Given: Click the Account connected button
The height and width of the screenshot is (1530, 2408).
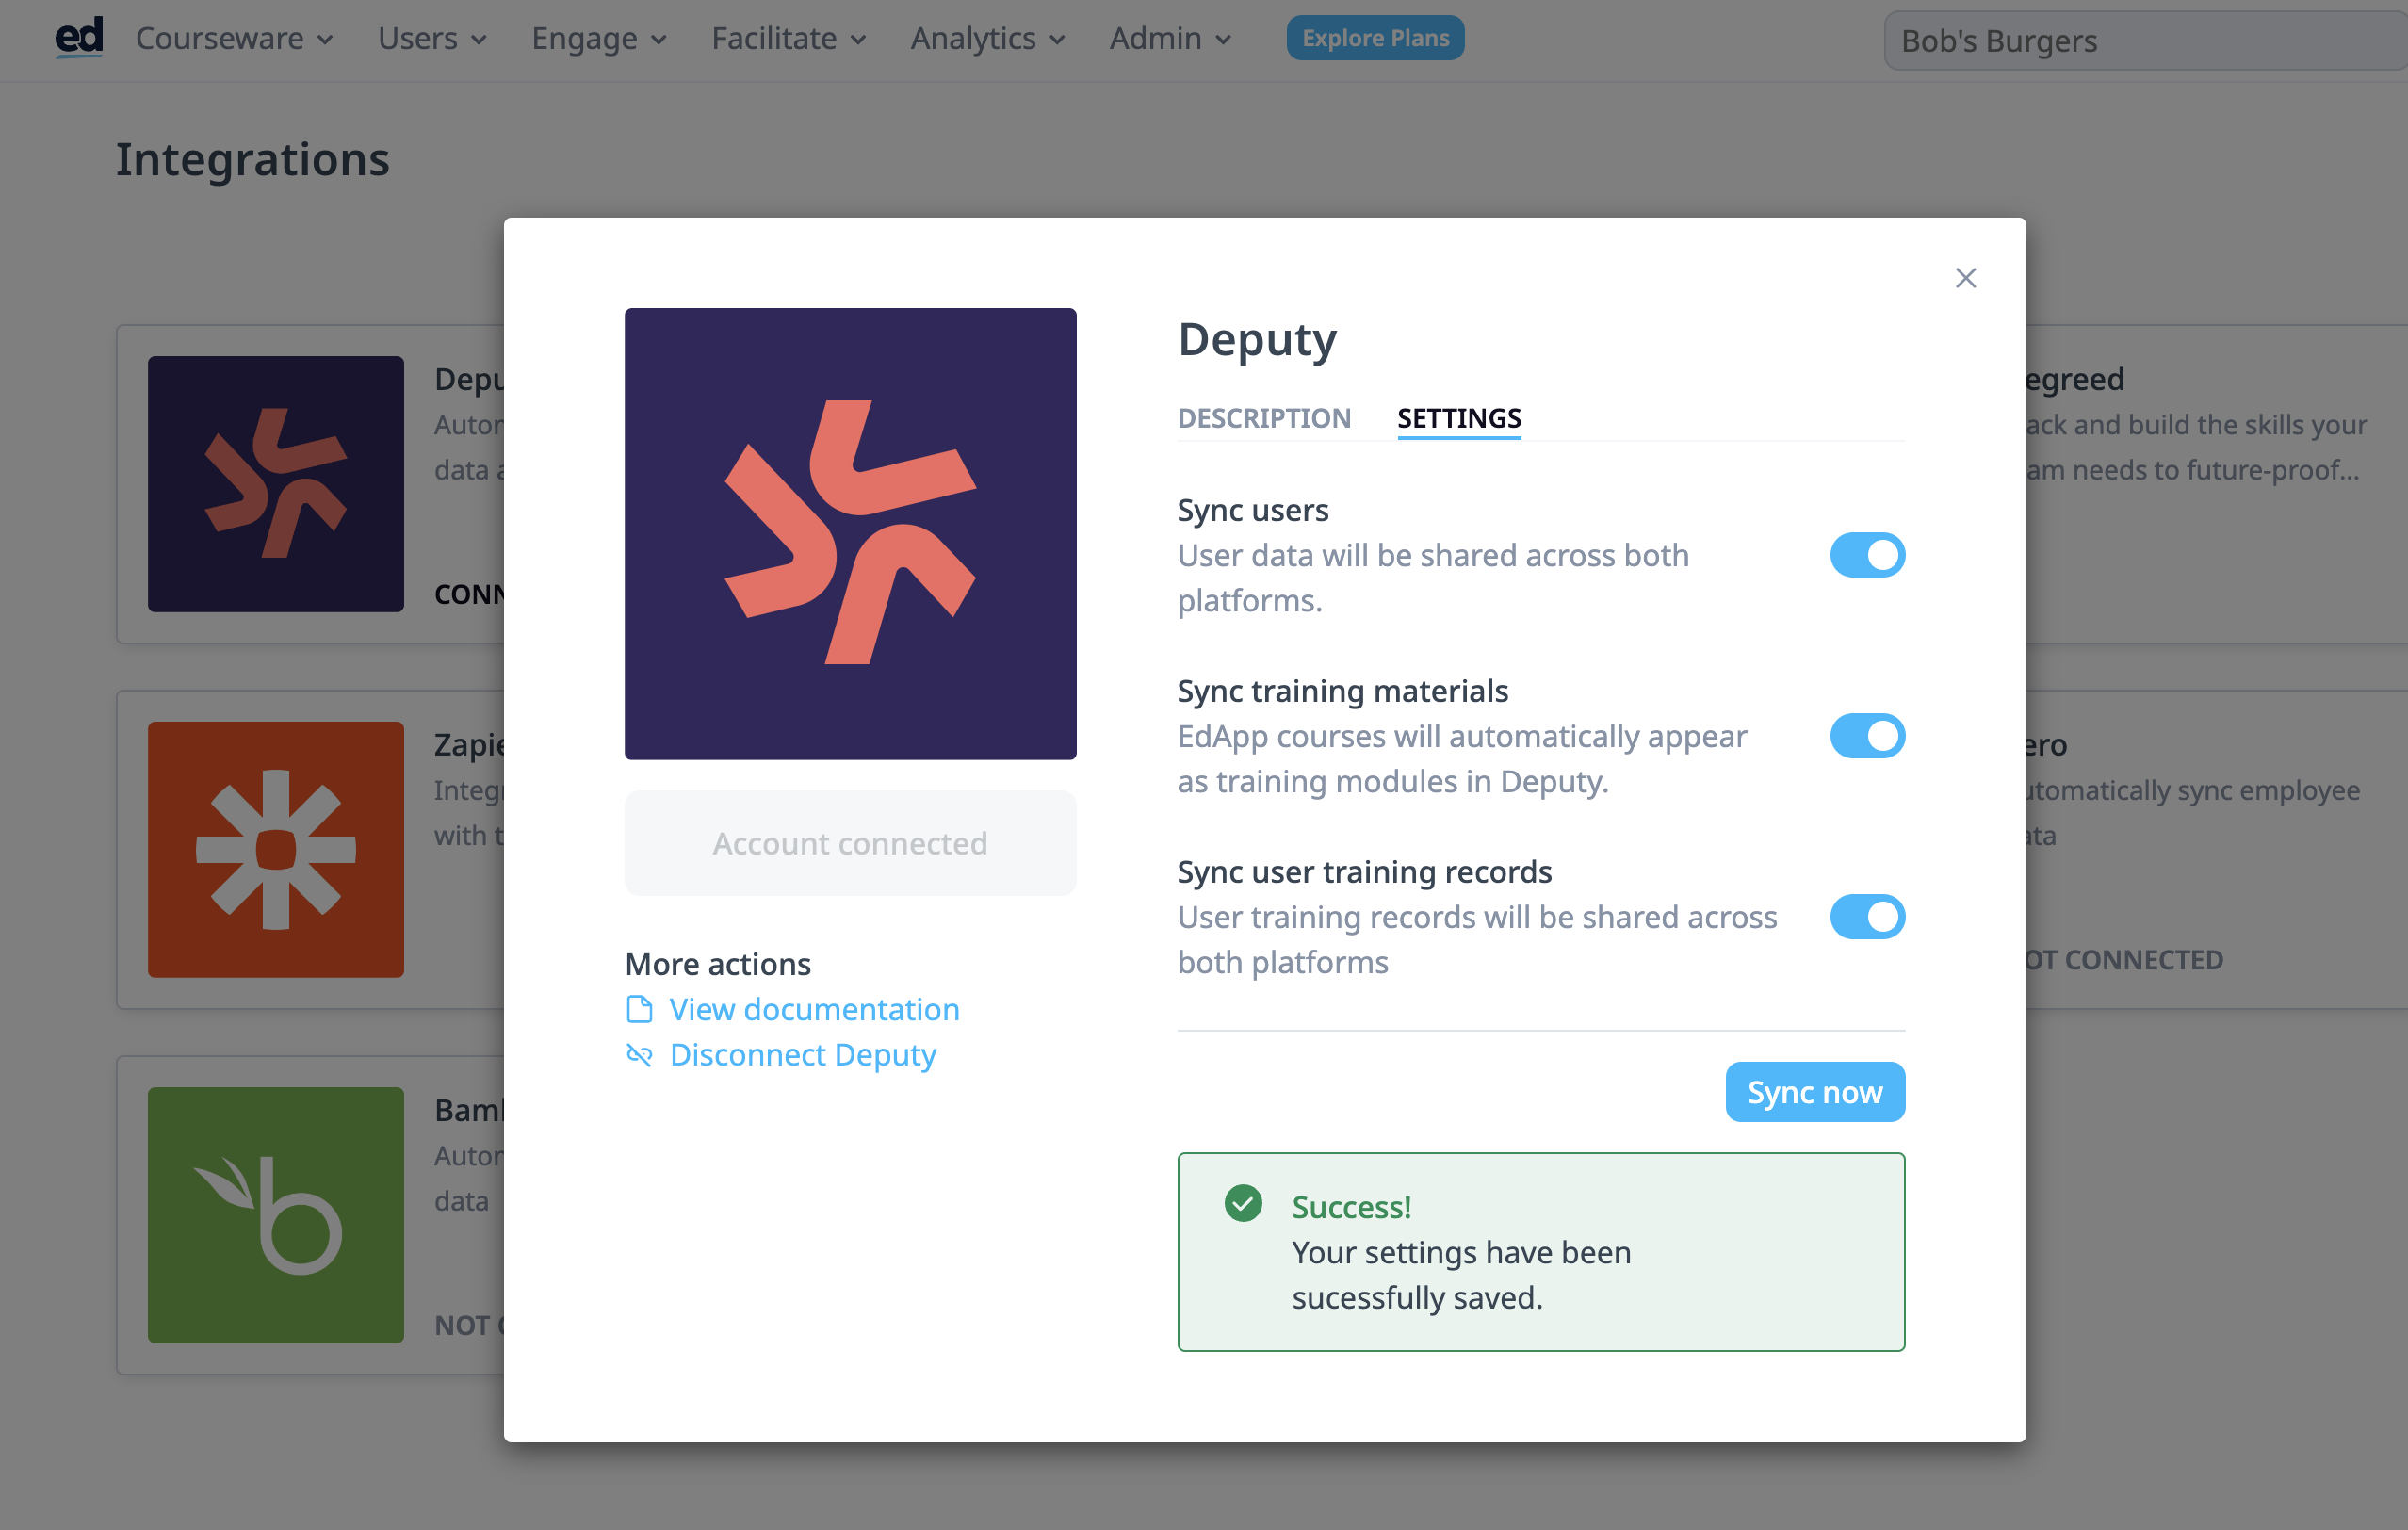Looking at the screenshot, I should point(850,843).
